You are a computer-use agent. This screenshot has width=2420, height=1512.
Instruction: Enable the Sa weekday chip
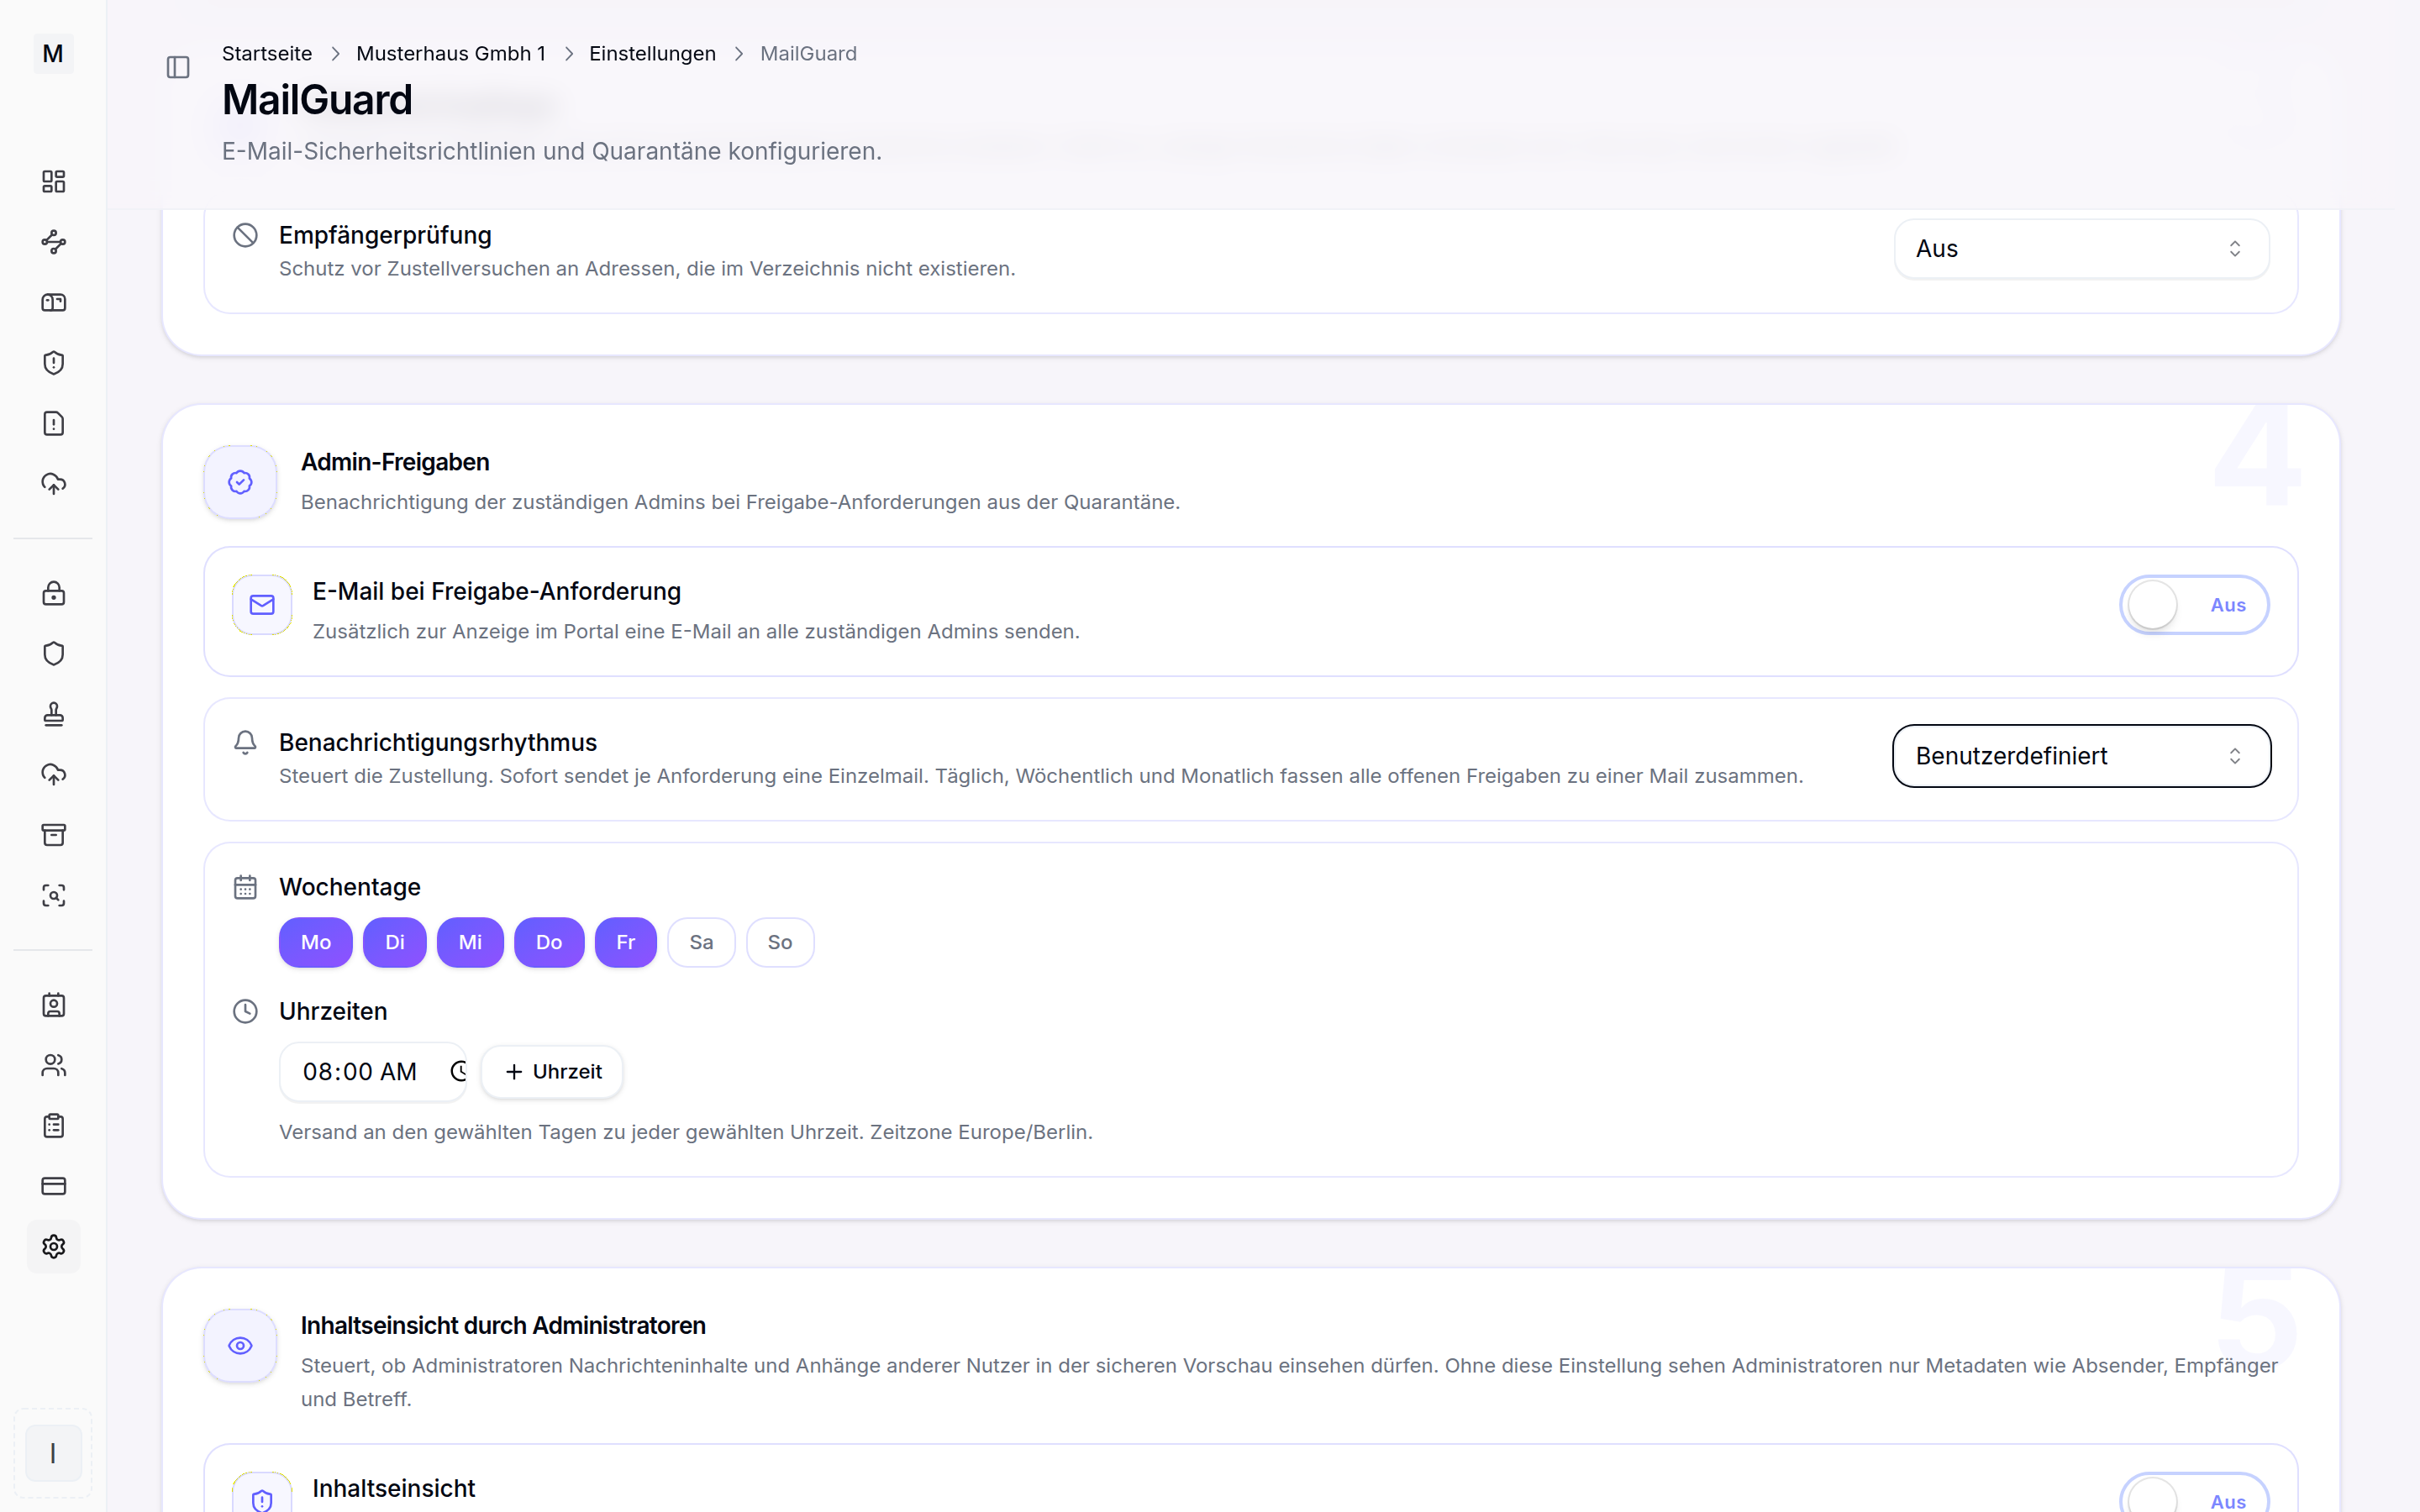pyautogui.click(x=701, y=942)
